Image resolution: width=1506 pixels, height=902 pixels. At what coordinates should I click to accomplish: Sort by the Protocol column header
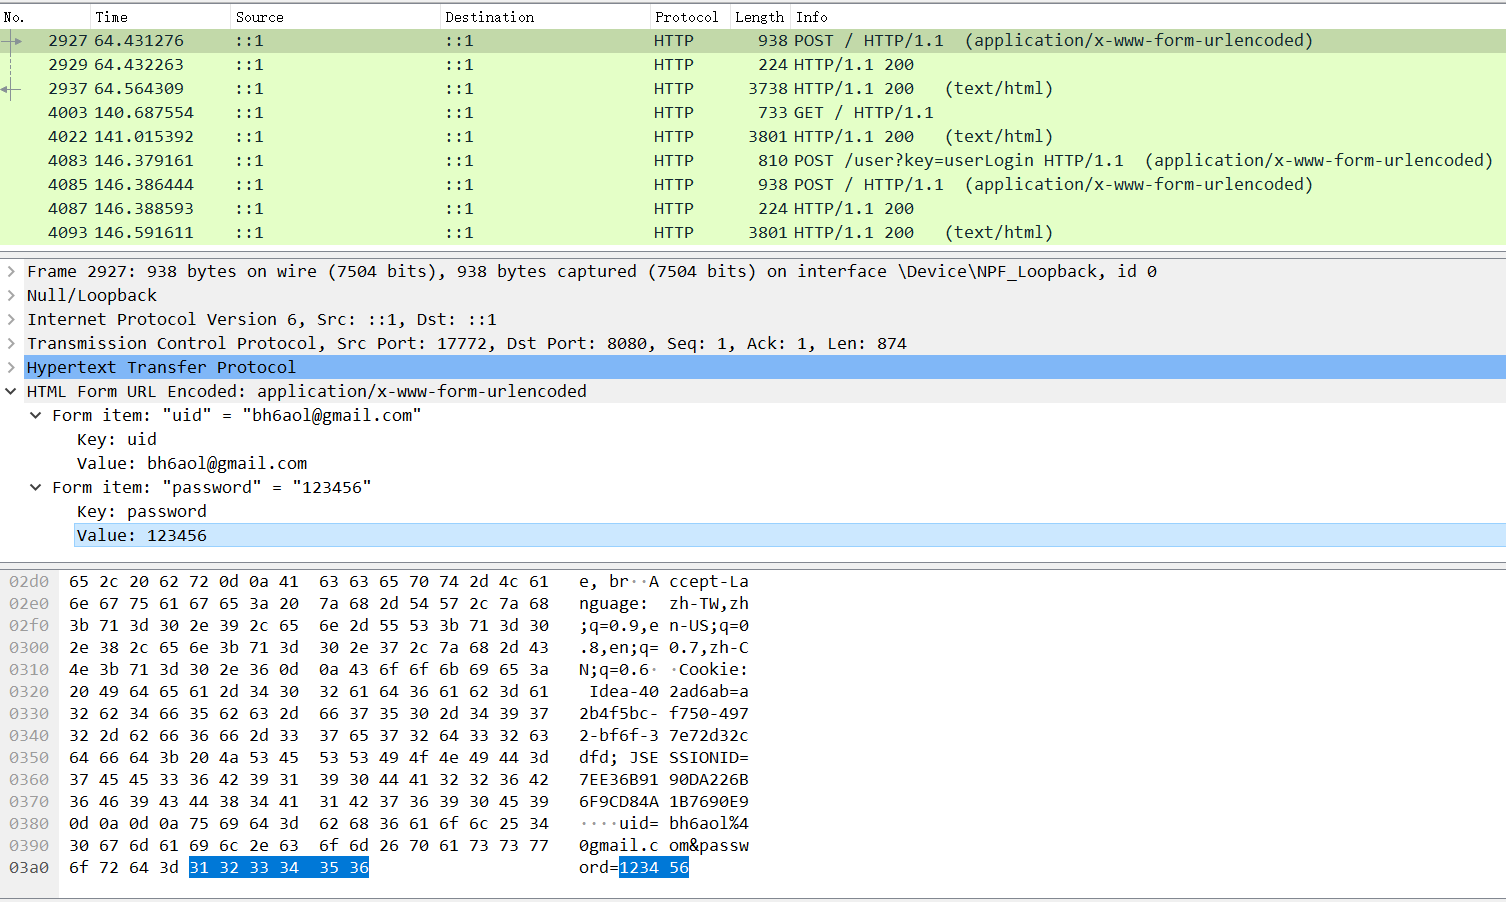click(x=686, y=17)
